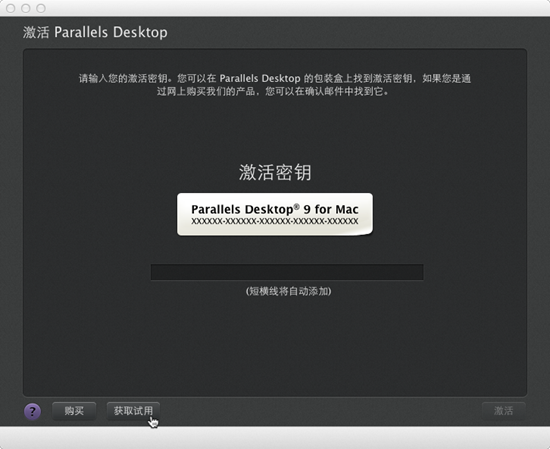Click the 激活 Parallels Desktop window title
This screenshot has height=449, width=550.
(x=95, y=32)
